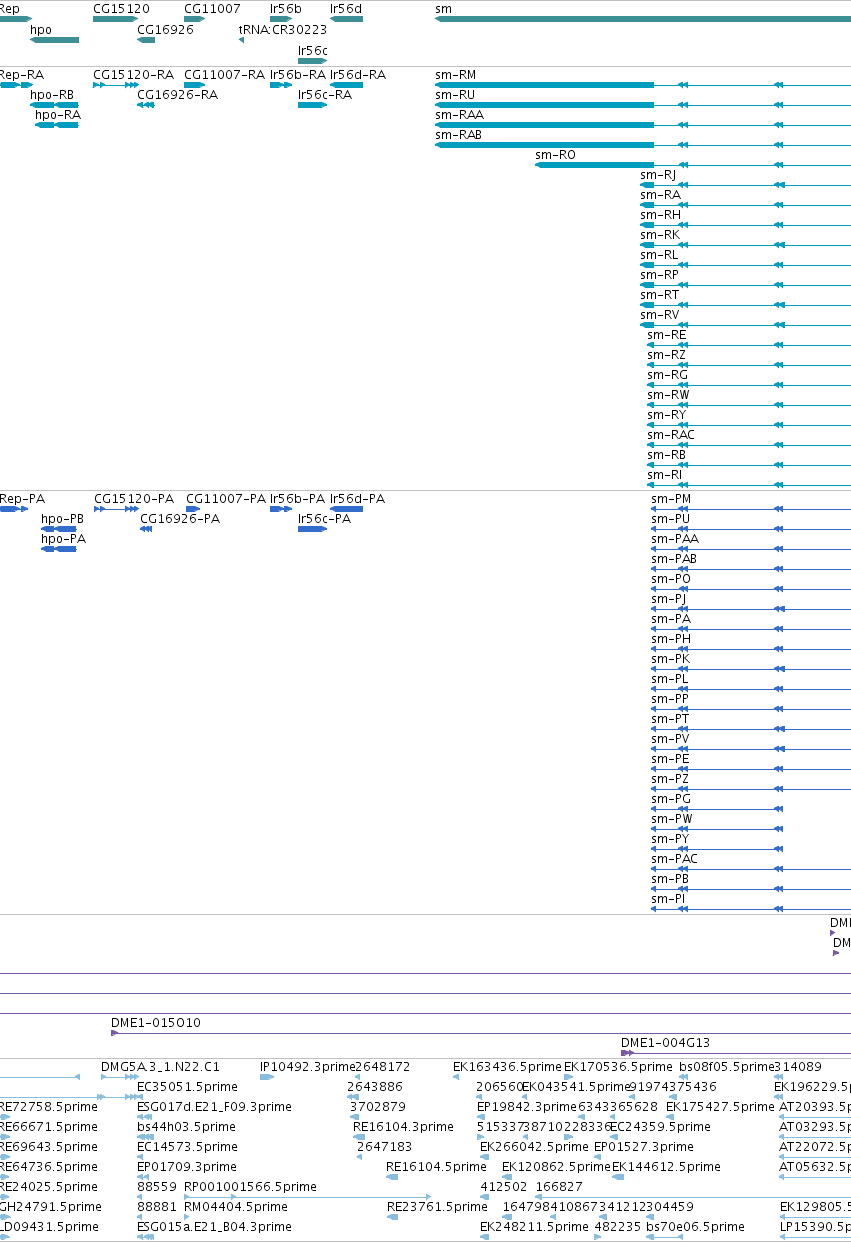Open the Rep-RA transcript

(x=17, y=85)
